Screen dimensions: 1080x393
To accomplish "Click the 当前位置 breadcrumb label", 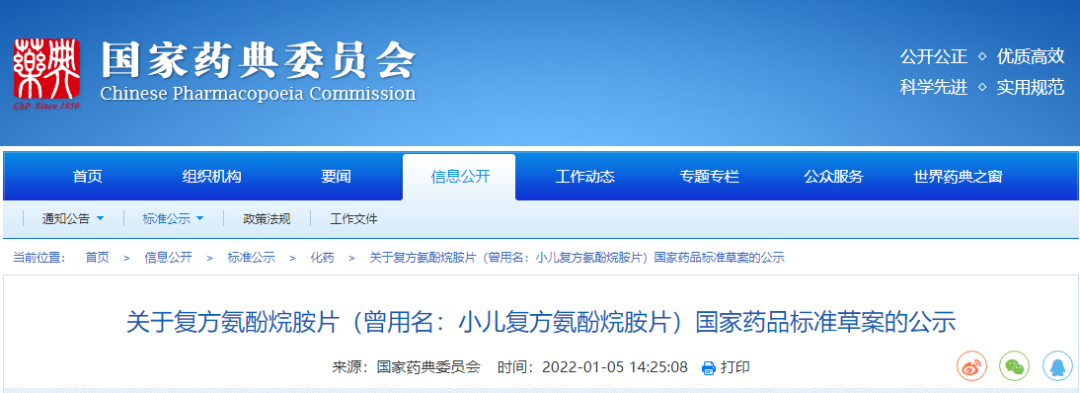I will tap(39, 257).
